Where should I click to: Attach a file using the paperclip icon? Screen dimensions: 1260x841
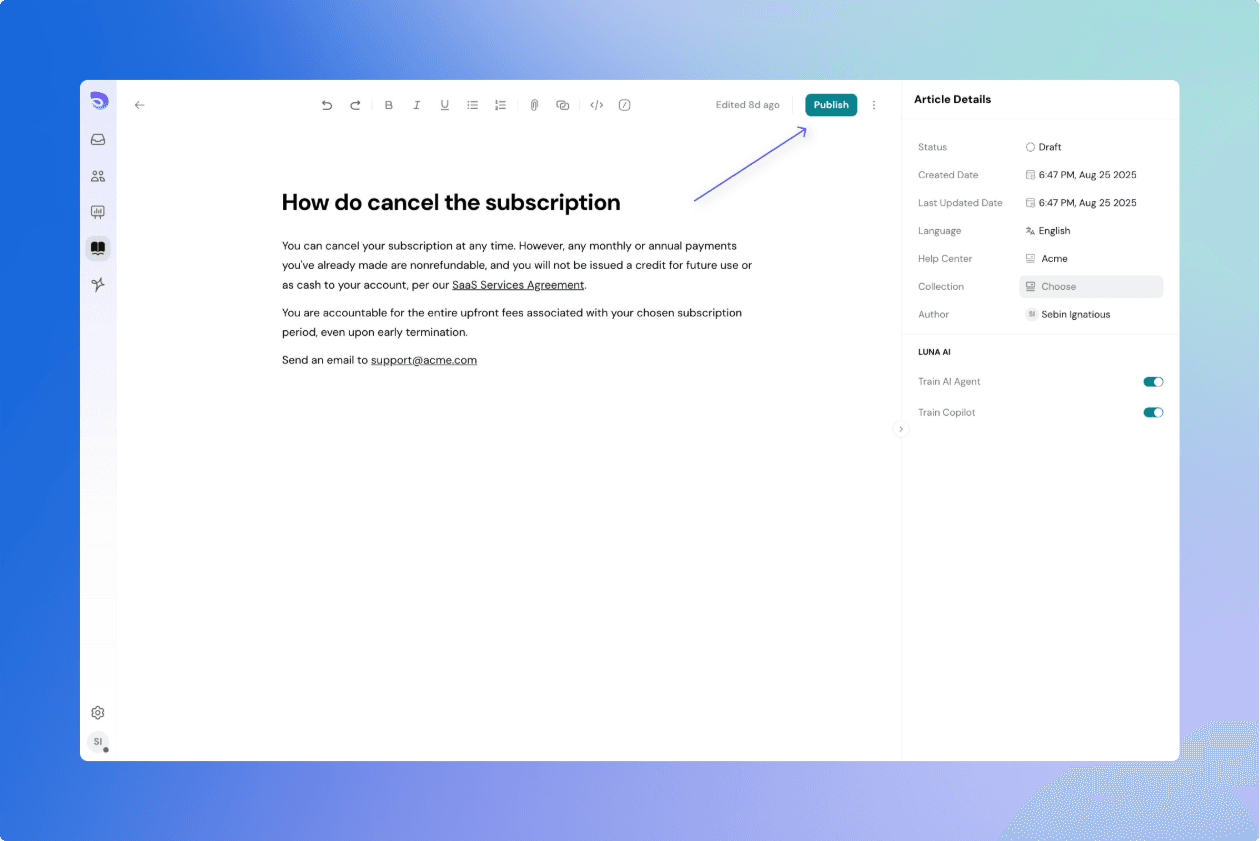click(533, 105)
